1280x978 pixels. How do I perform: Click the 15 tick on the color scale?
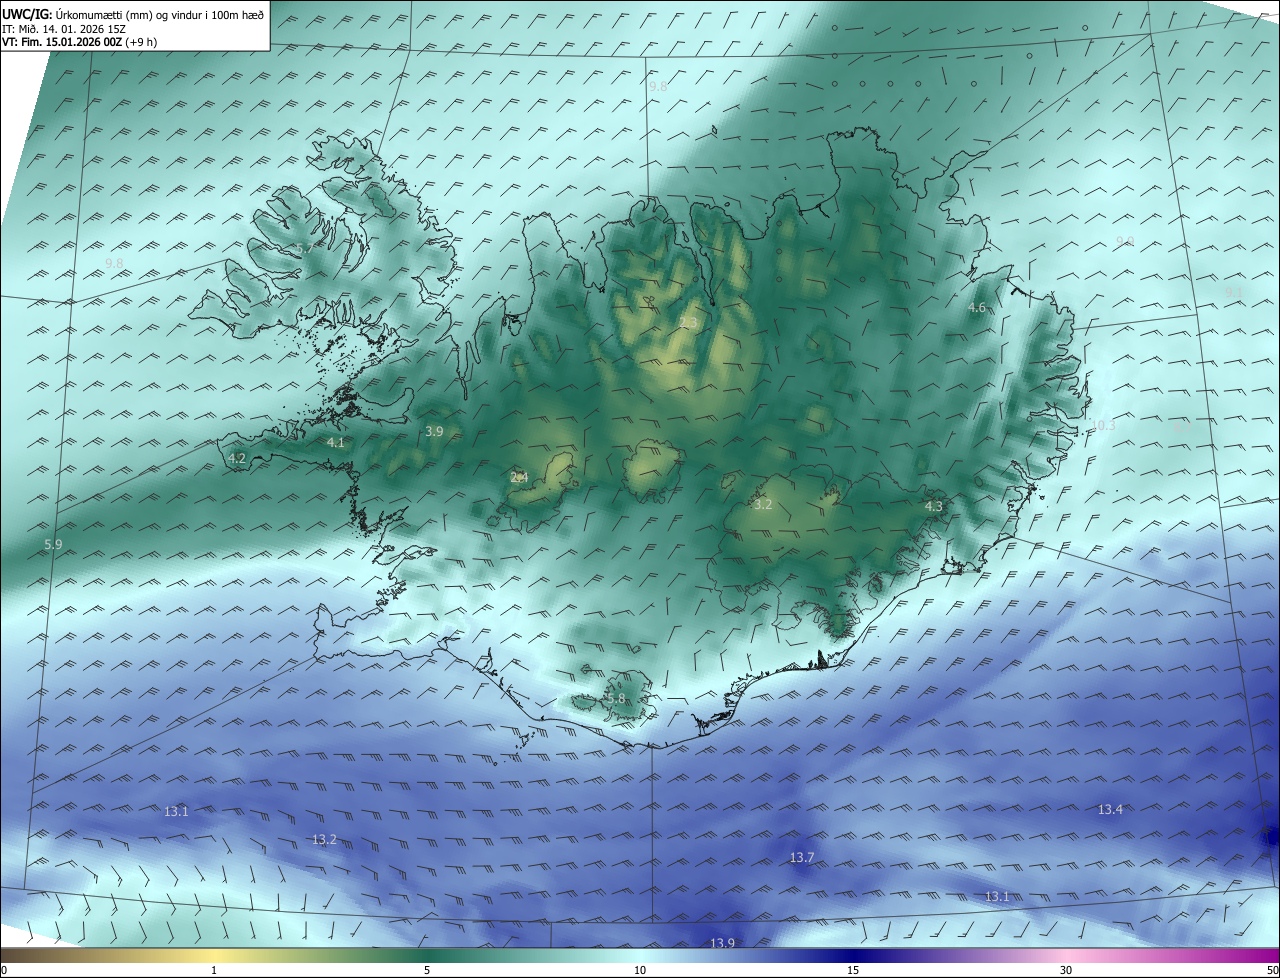tap(853, 970)
